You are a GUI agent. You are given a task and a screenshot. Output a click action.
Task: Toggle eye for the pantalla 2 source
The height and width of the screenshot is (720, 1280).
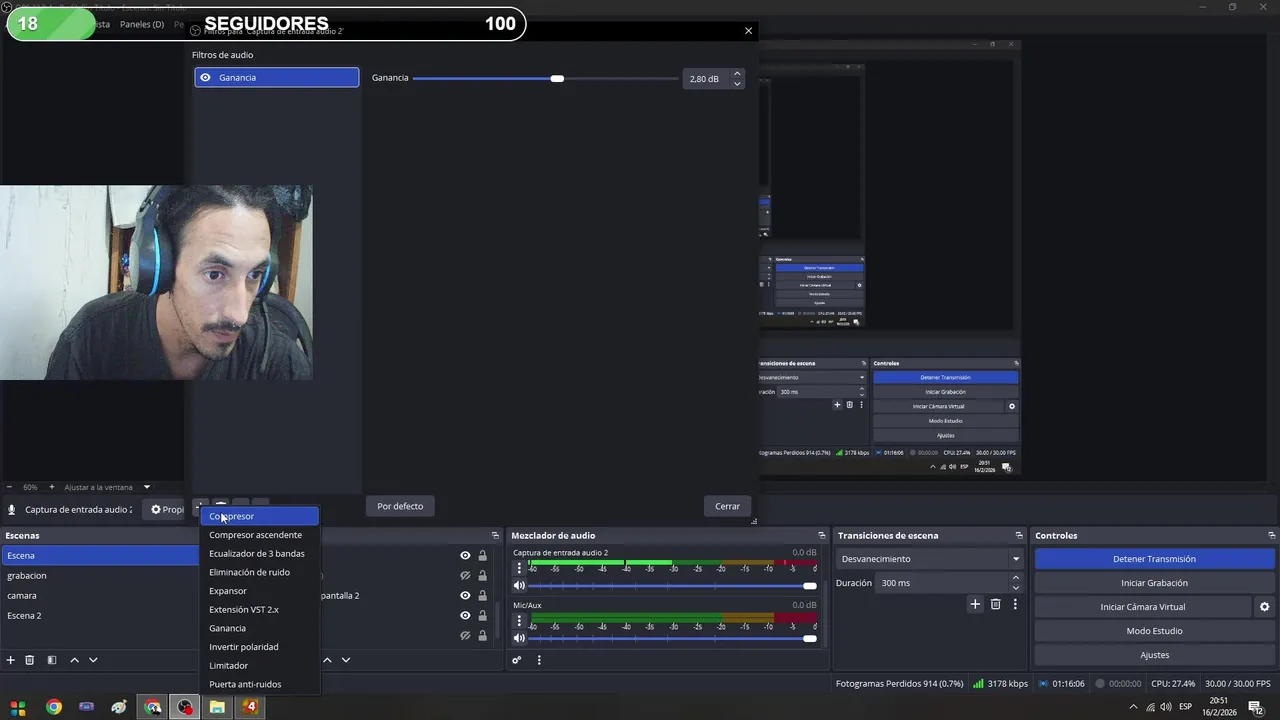(x=465, y=595)
